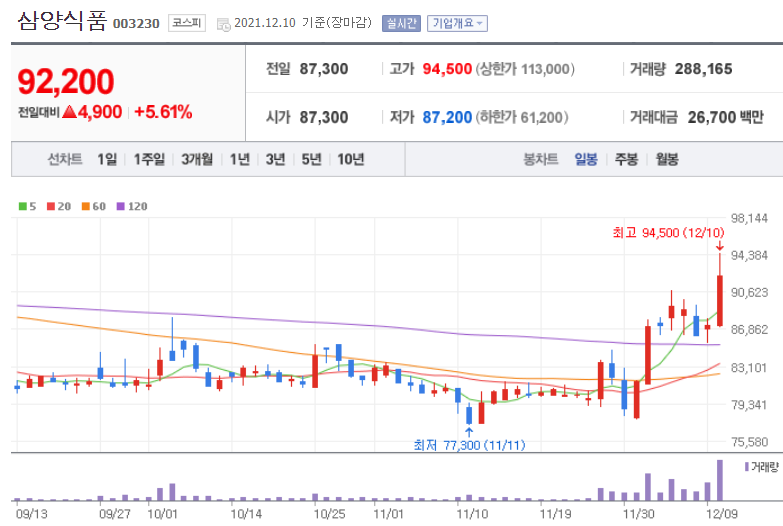Click the 11/30 date axis label

point(638,514)
